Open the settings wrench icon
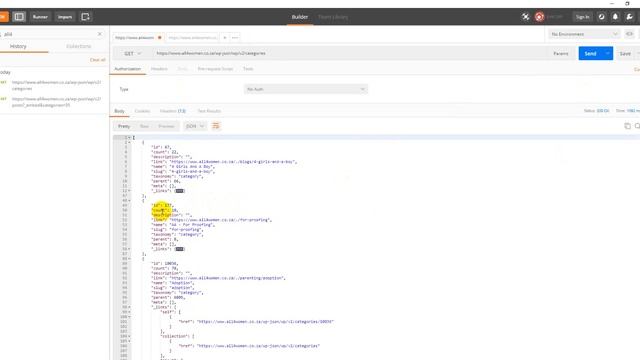Screen dimensions: 640x360 [629, 17]
